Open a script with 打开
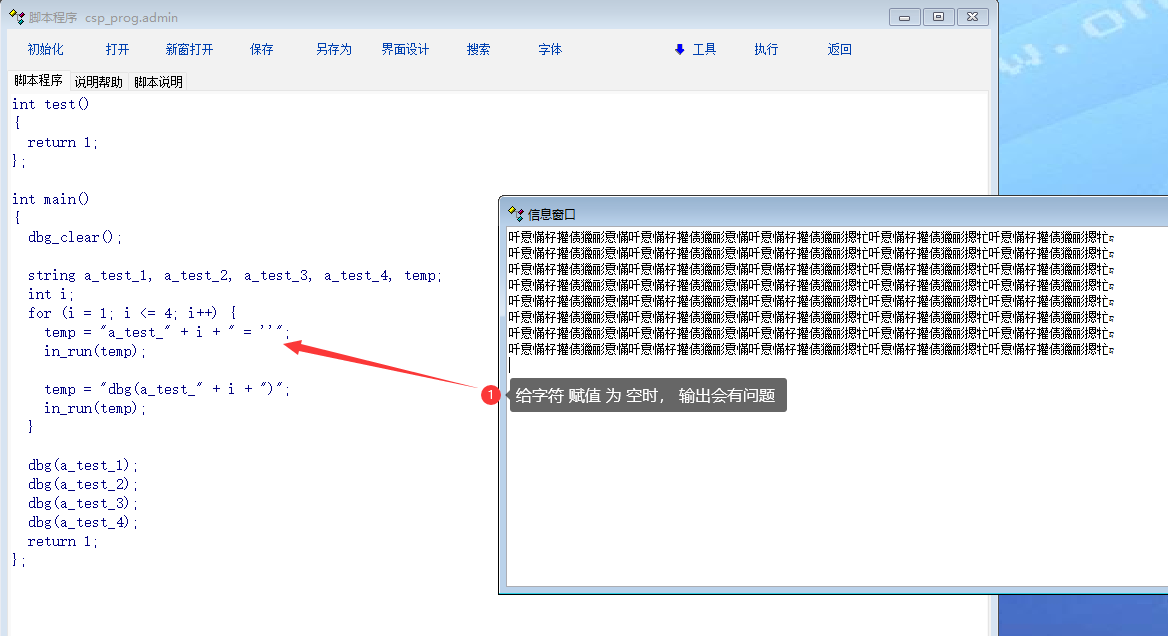 tap(117, 50)
